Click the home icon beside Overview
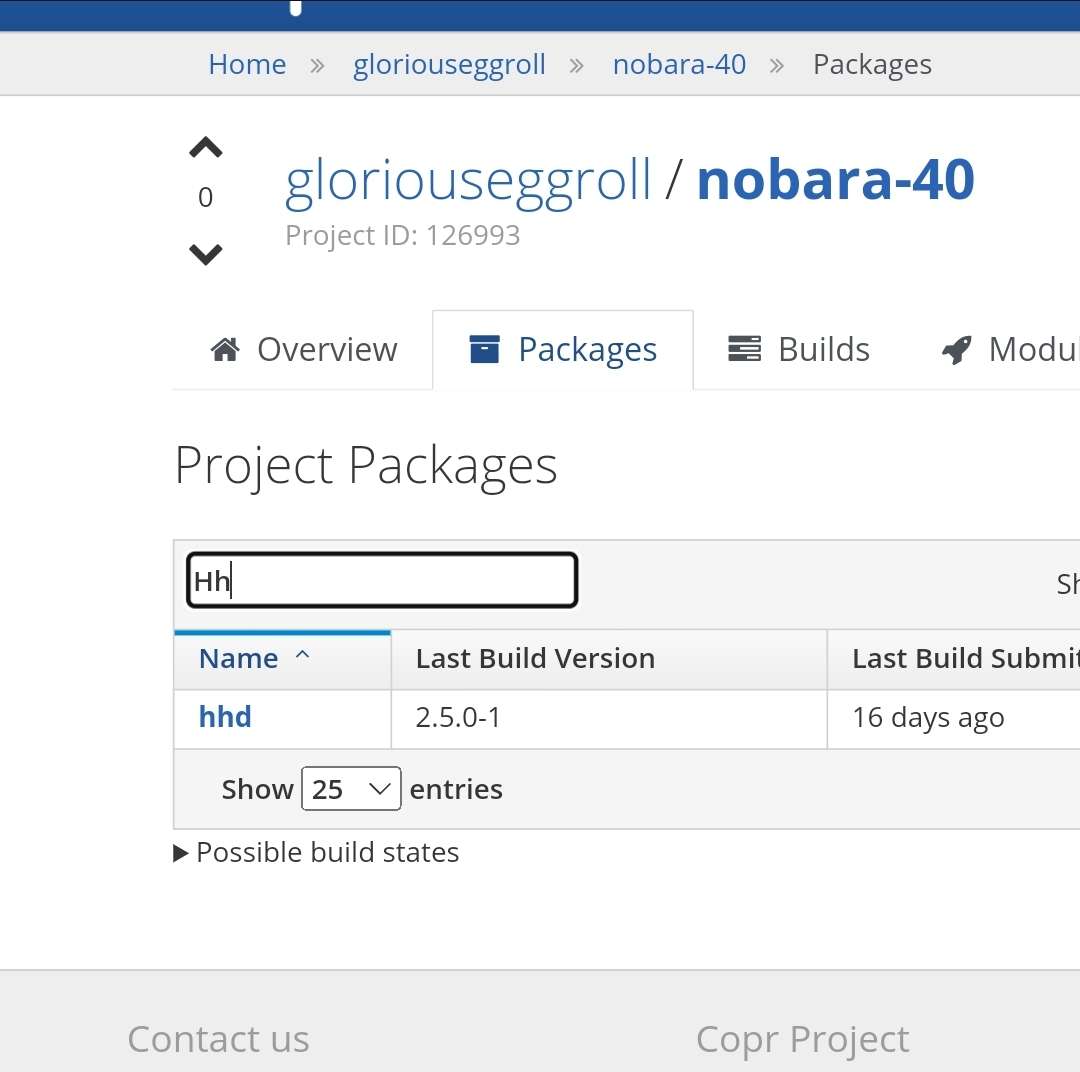This screenshot has height=1072, width=1080. [225, 350]
